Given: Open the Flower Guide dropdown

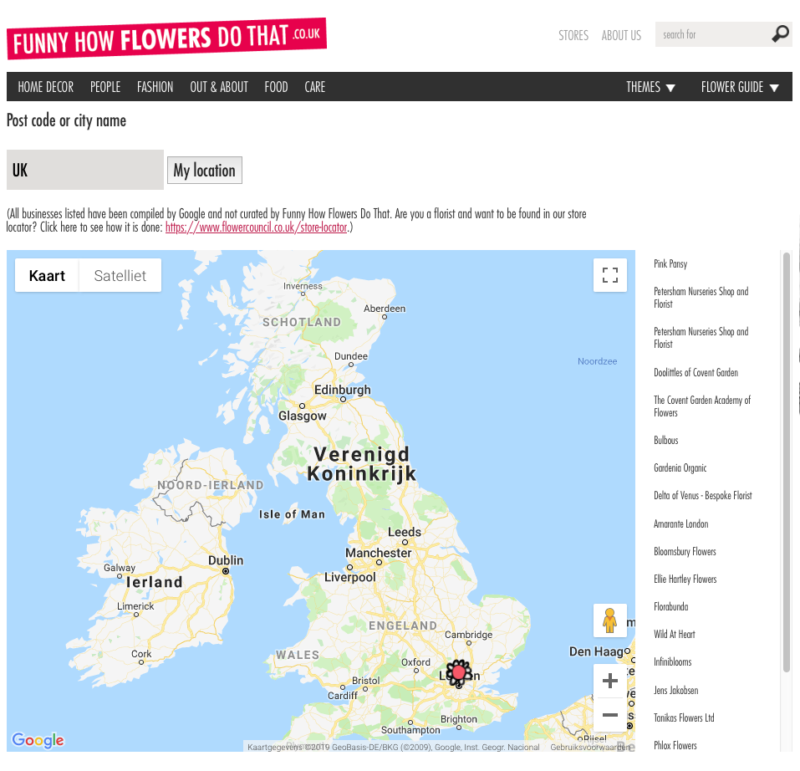Looking at the screenshot, I should coord(739,87).
